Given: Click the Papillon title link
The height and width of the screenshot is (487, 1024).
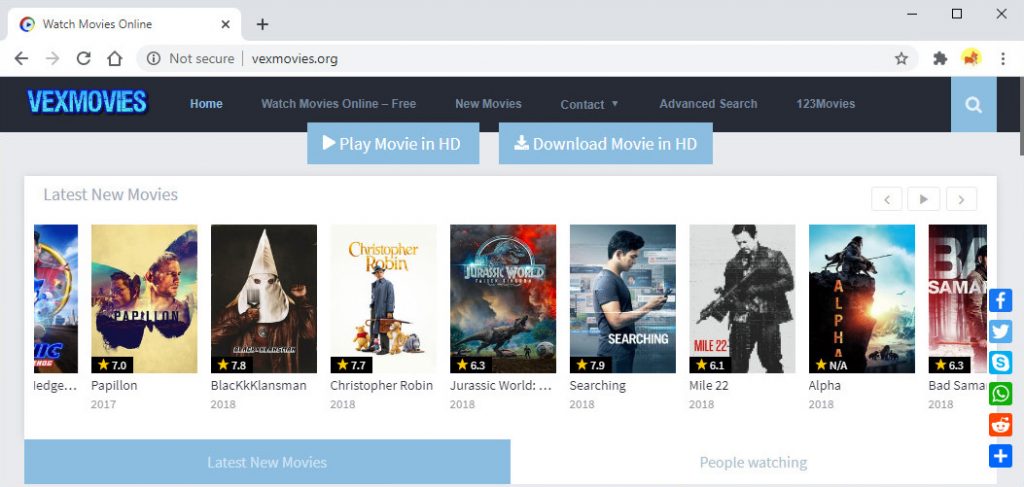Looking at the screenshot, I should [114, 386].
